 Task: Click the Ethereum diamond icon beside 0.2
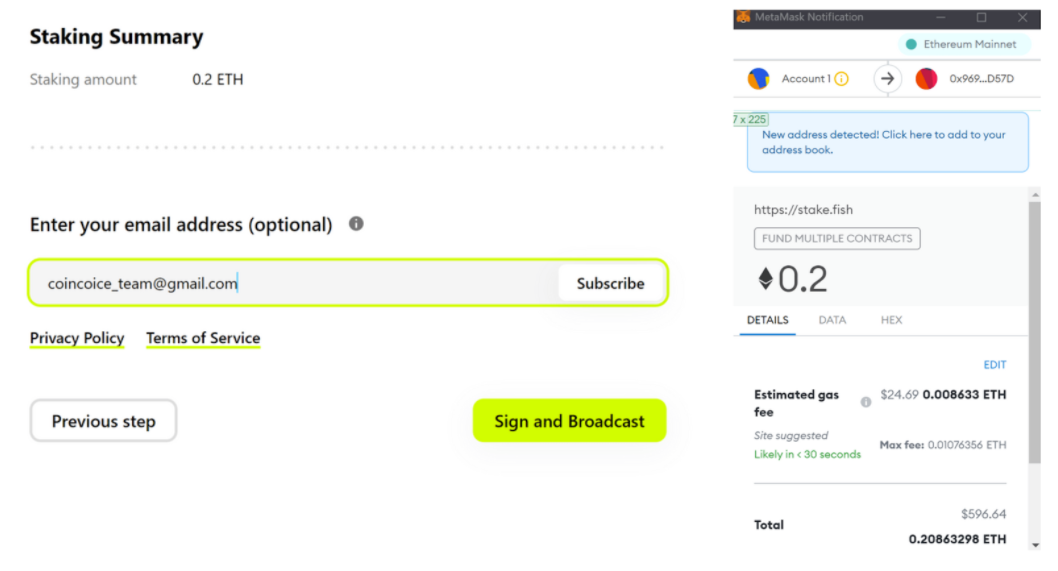point(765,280)
